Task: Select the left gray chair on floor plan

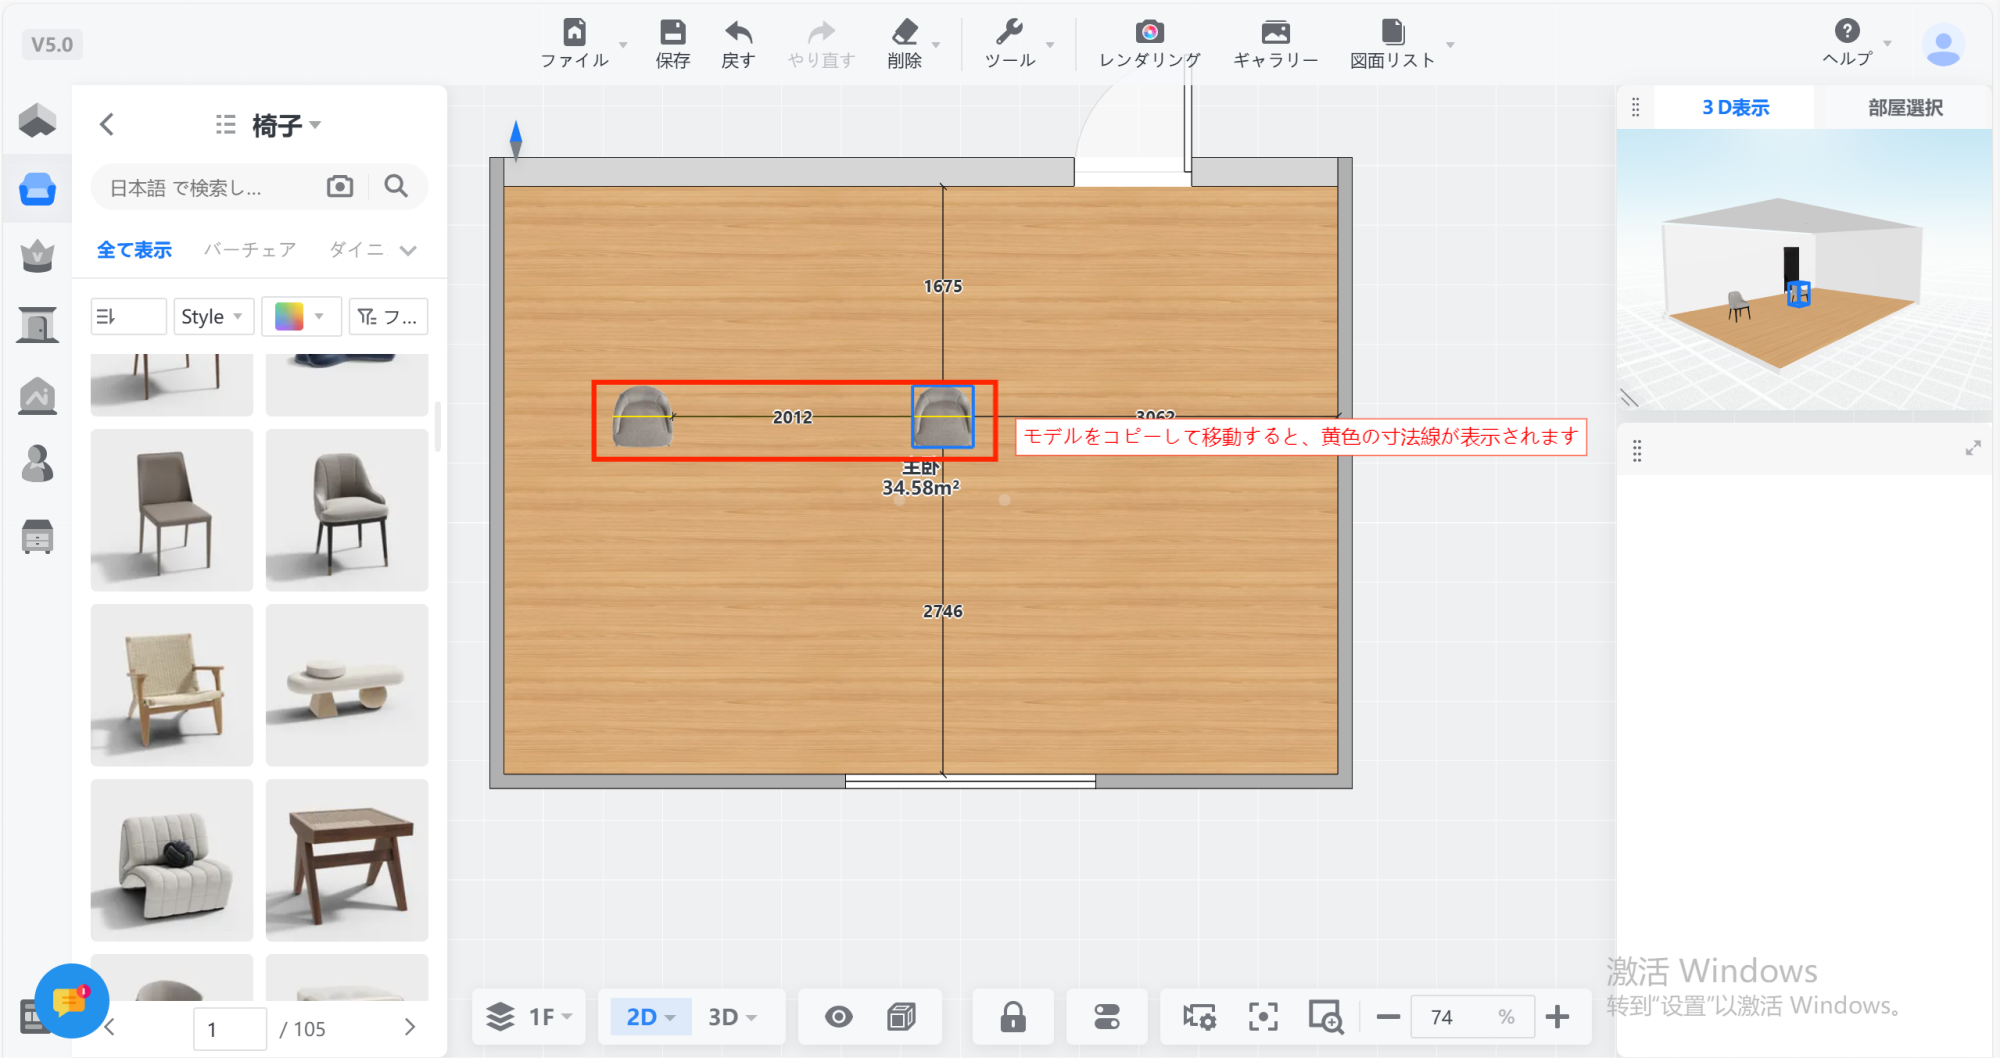Action: pyautogui.click(x=642, y=416)
